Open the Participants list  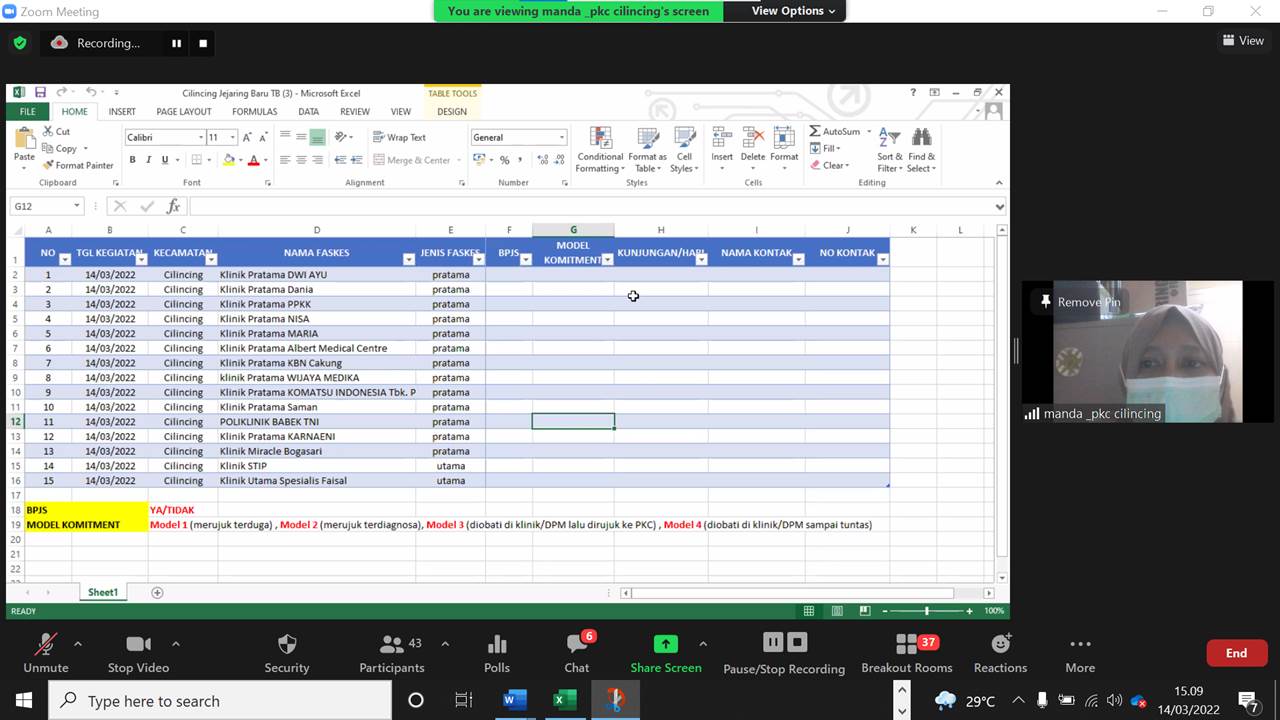pos(392,652)
